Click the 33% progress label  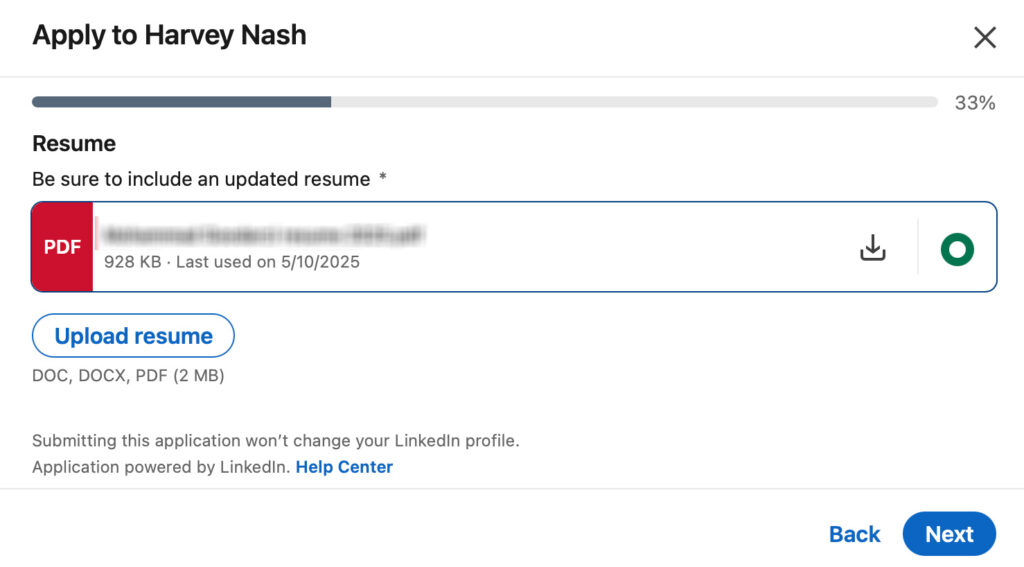974,103
